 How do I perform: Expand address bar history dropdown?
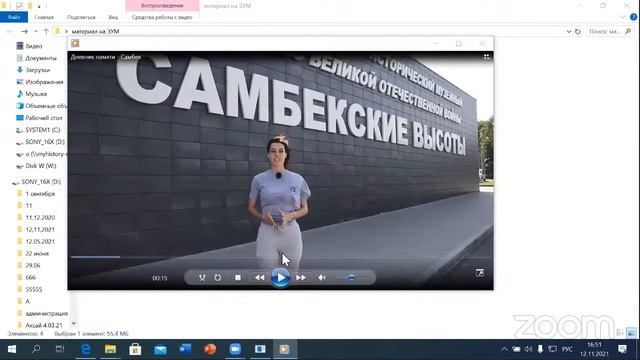coord(569,31)
